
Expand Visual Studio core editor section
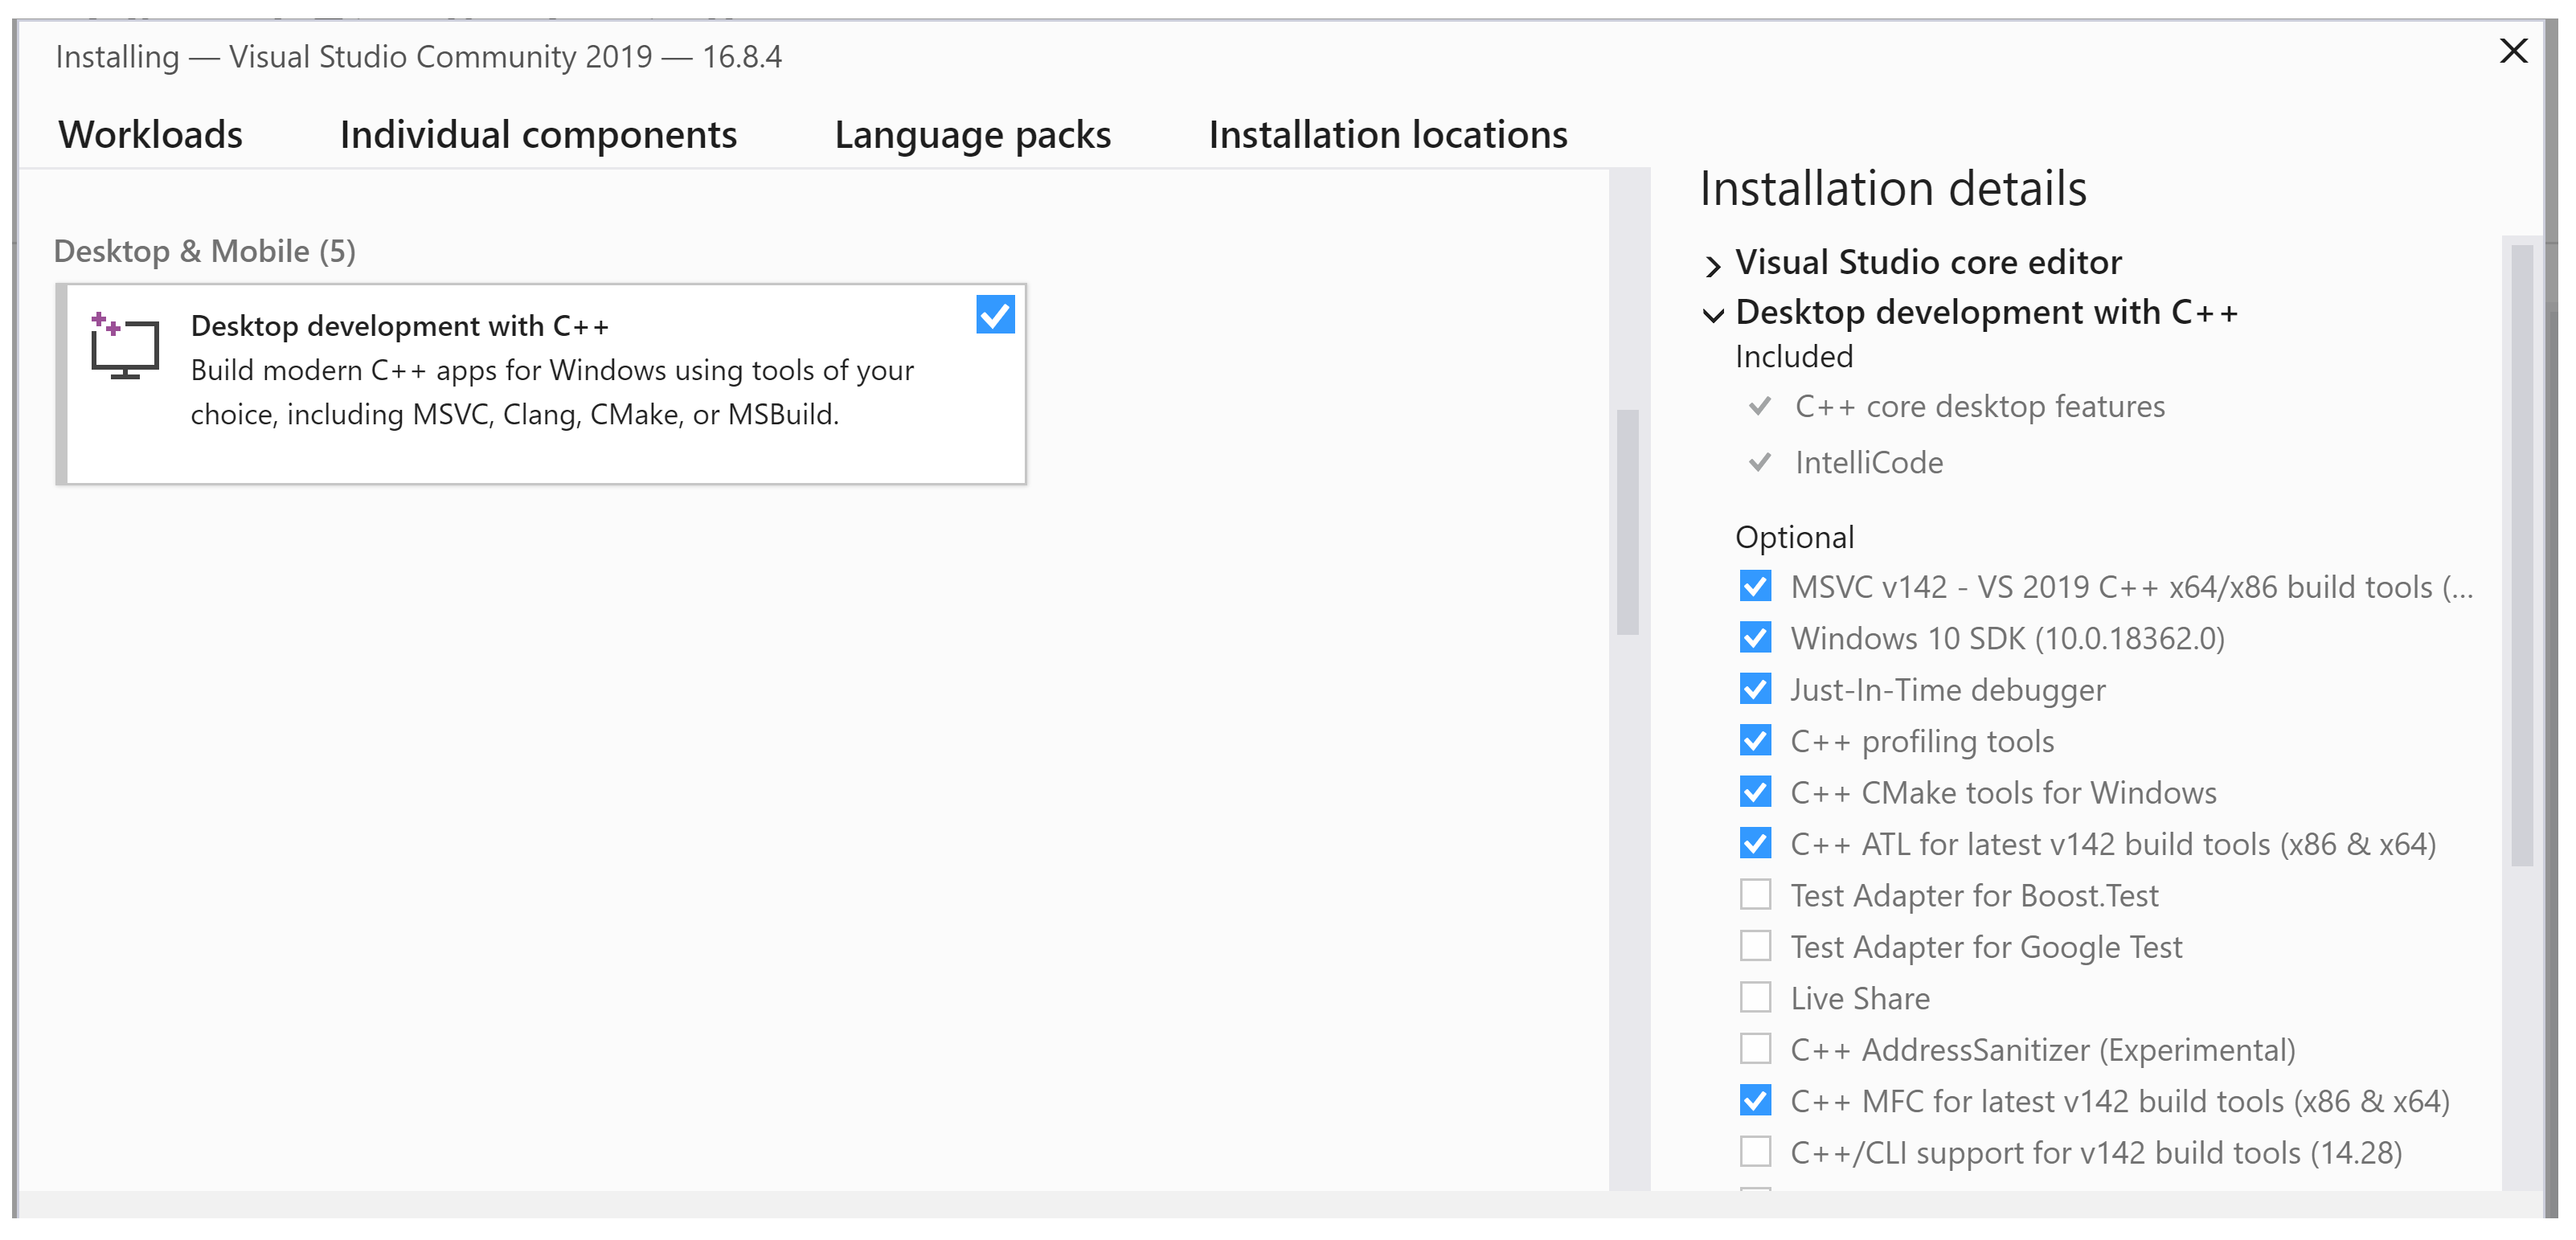point(1713,265)
